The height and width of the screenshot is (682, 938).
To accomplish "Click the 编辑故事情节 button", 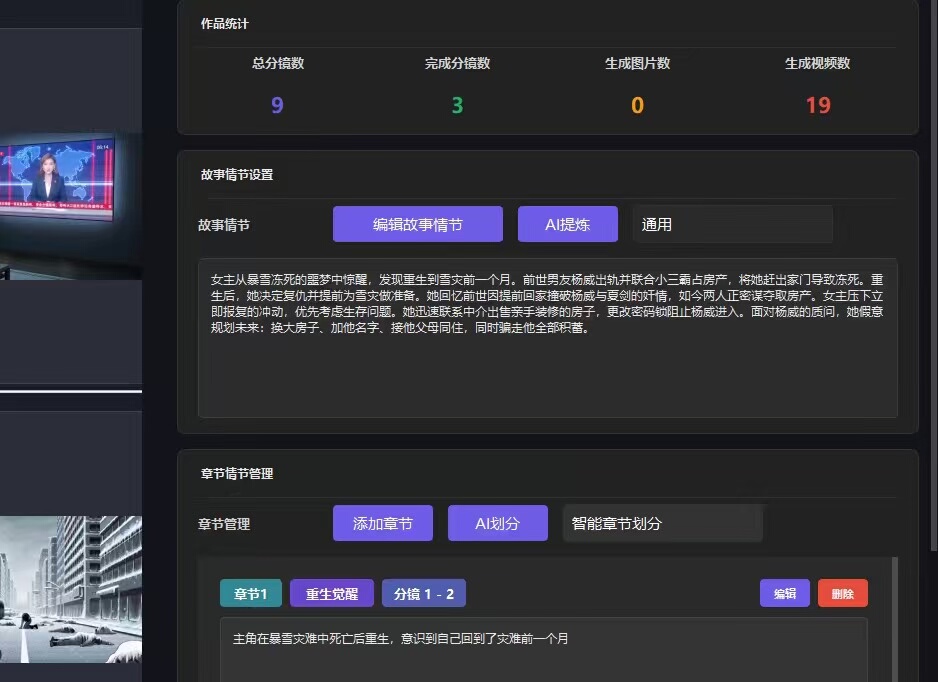I will pyautogui.click(x=418, y=224).
